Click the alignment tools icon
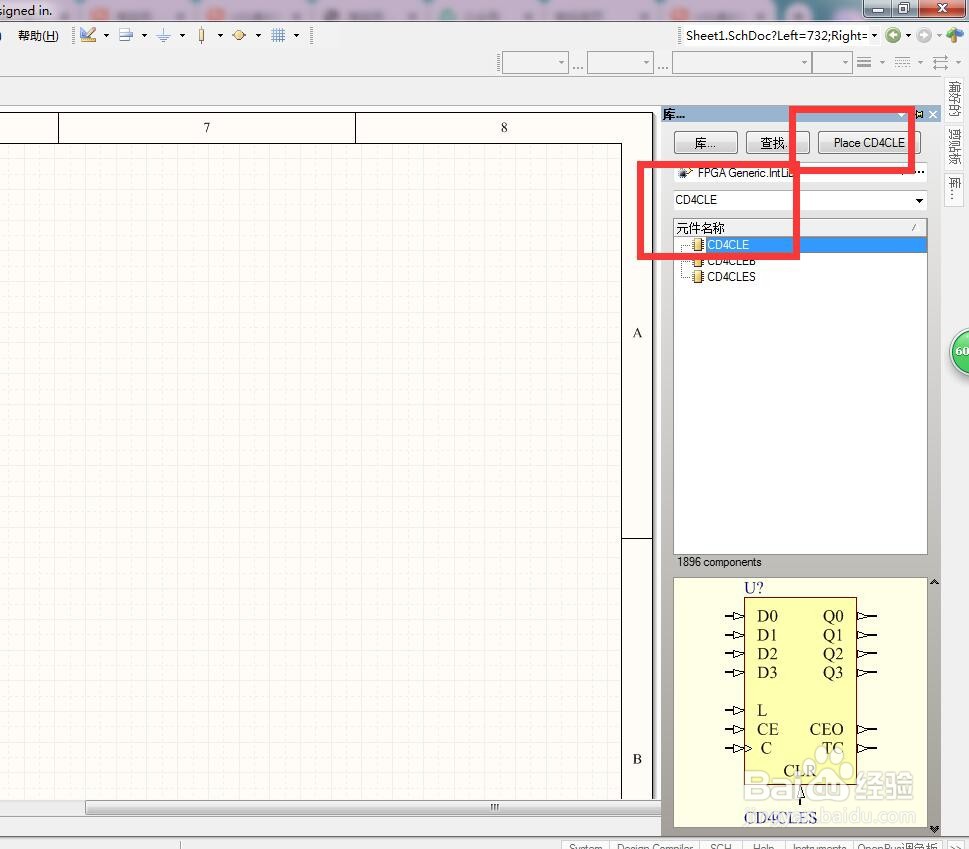969x849 pixels. pos(126,35)
